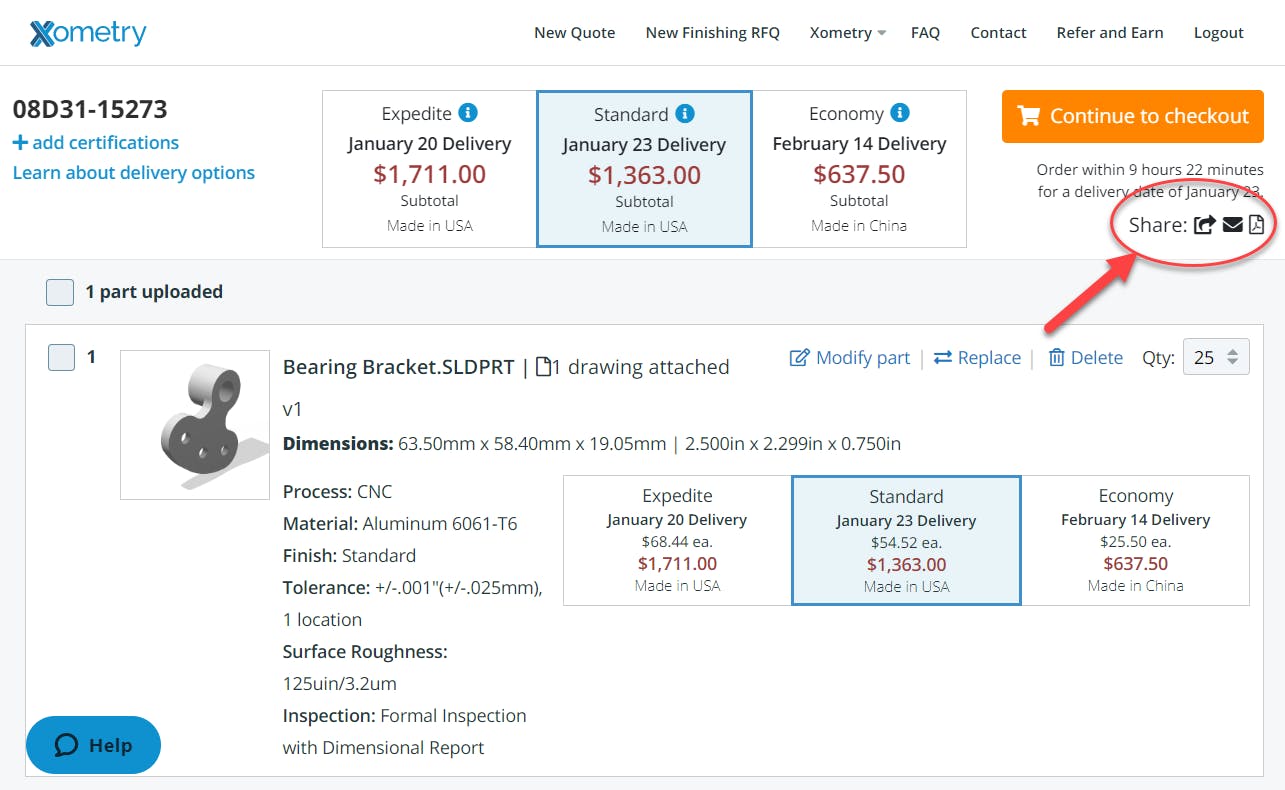
Task: Choose part Standard at $54.52 ea.
Action: 906,540
